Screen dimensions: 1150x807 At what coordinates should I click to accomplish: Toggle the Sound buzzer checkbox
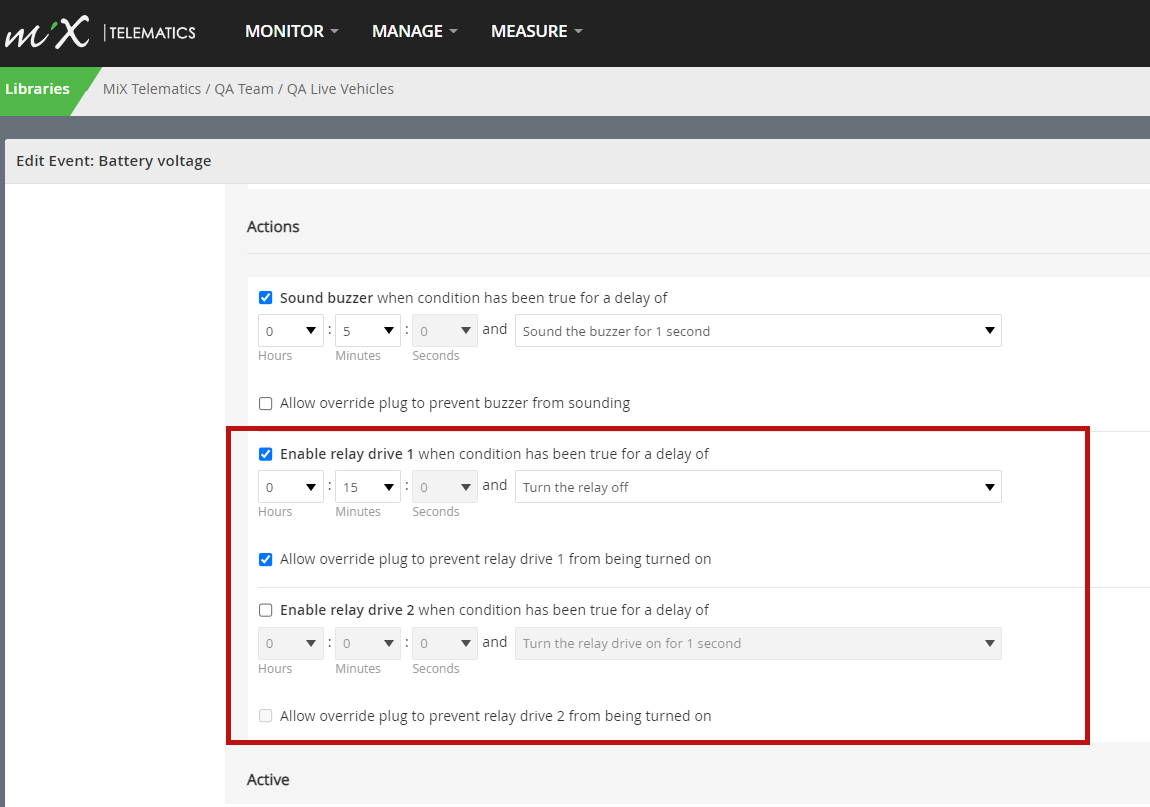tap(265, 298)
